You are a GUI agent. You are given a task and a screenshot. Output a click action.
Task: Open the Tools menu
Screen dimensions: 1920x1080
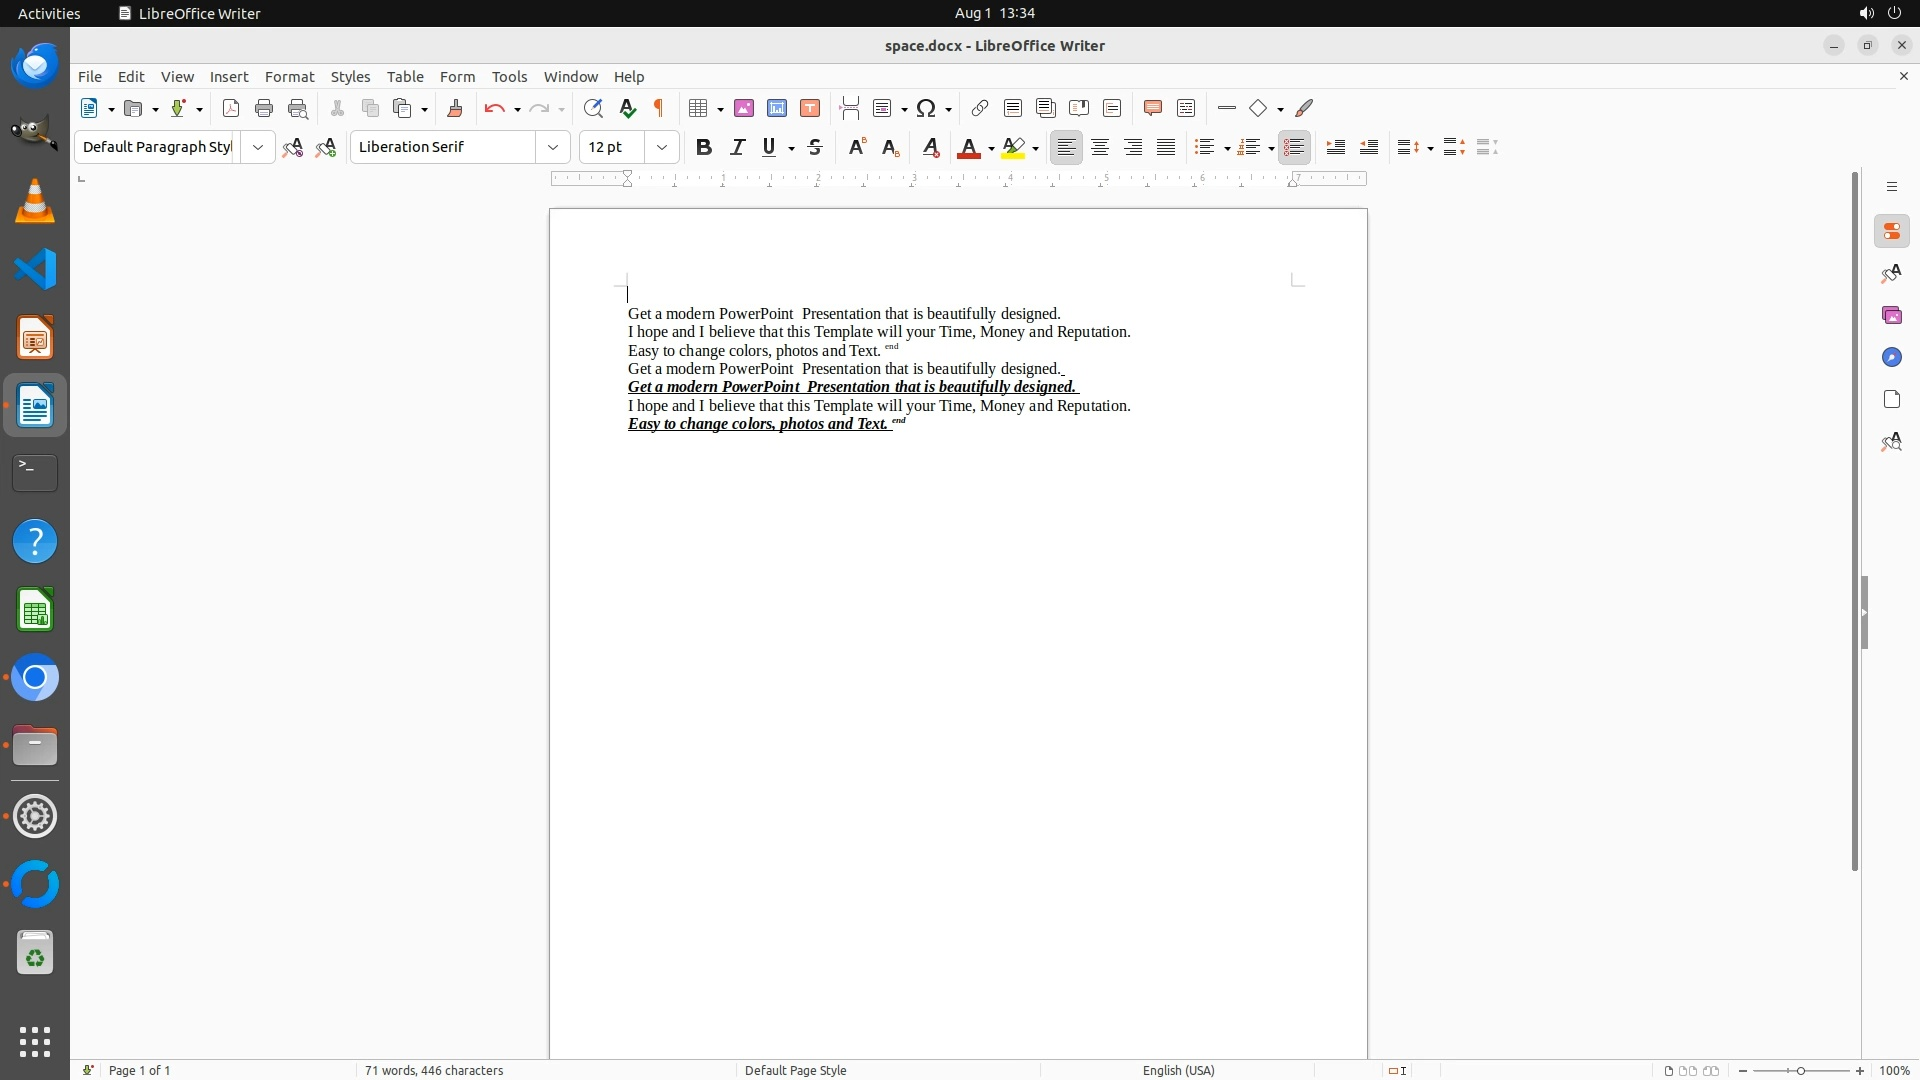[509, 77]
